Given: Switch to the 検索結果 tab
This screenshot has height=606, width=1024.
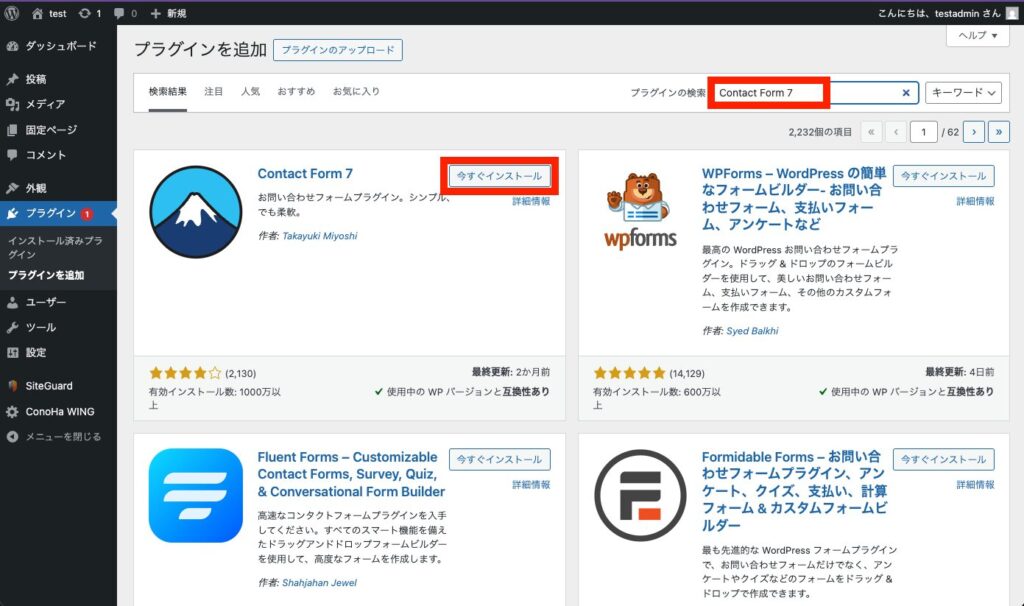Looking at the screenshot, I should coord(167,91).
